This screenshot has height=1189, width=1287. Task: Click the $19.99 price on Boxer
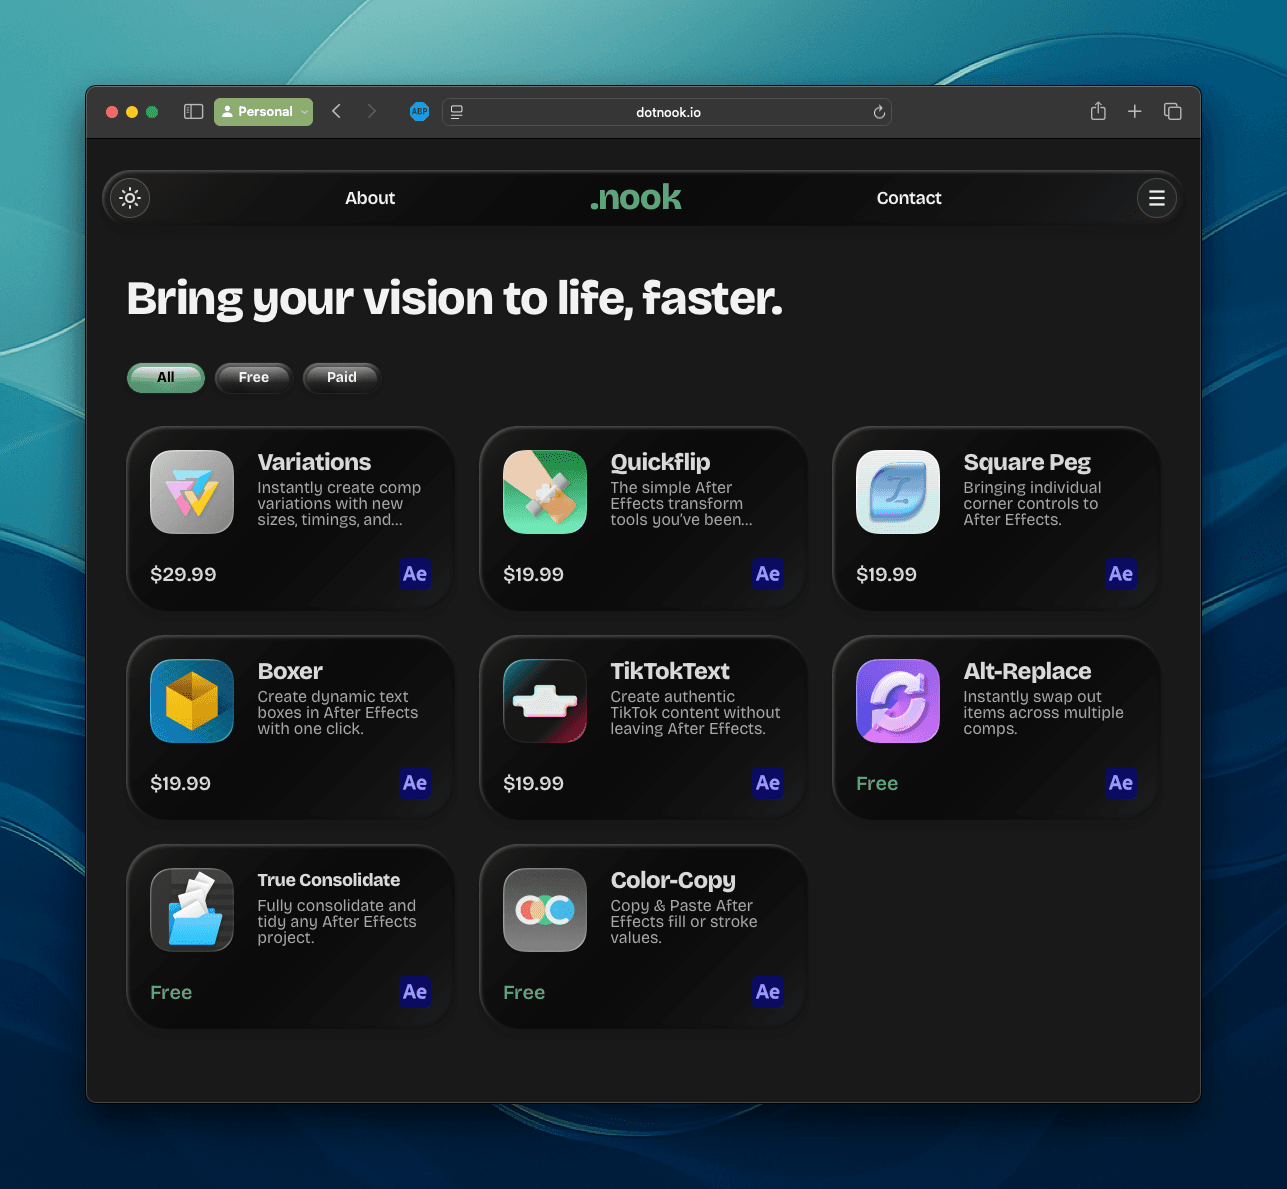point(180,783)
